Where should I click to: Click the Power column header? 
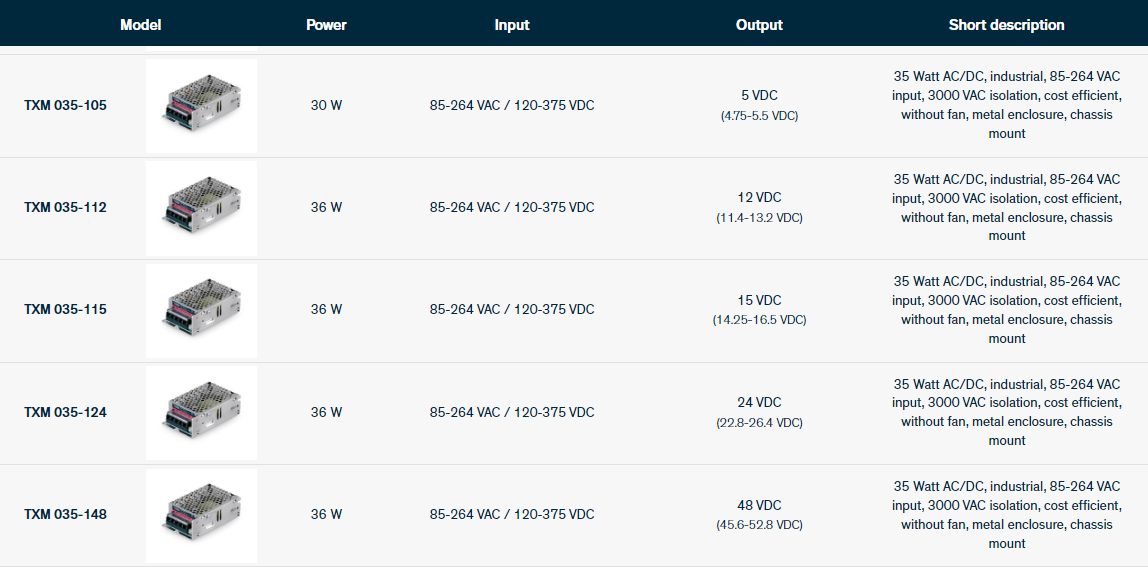(x=326, y=25)
